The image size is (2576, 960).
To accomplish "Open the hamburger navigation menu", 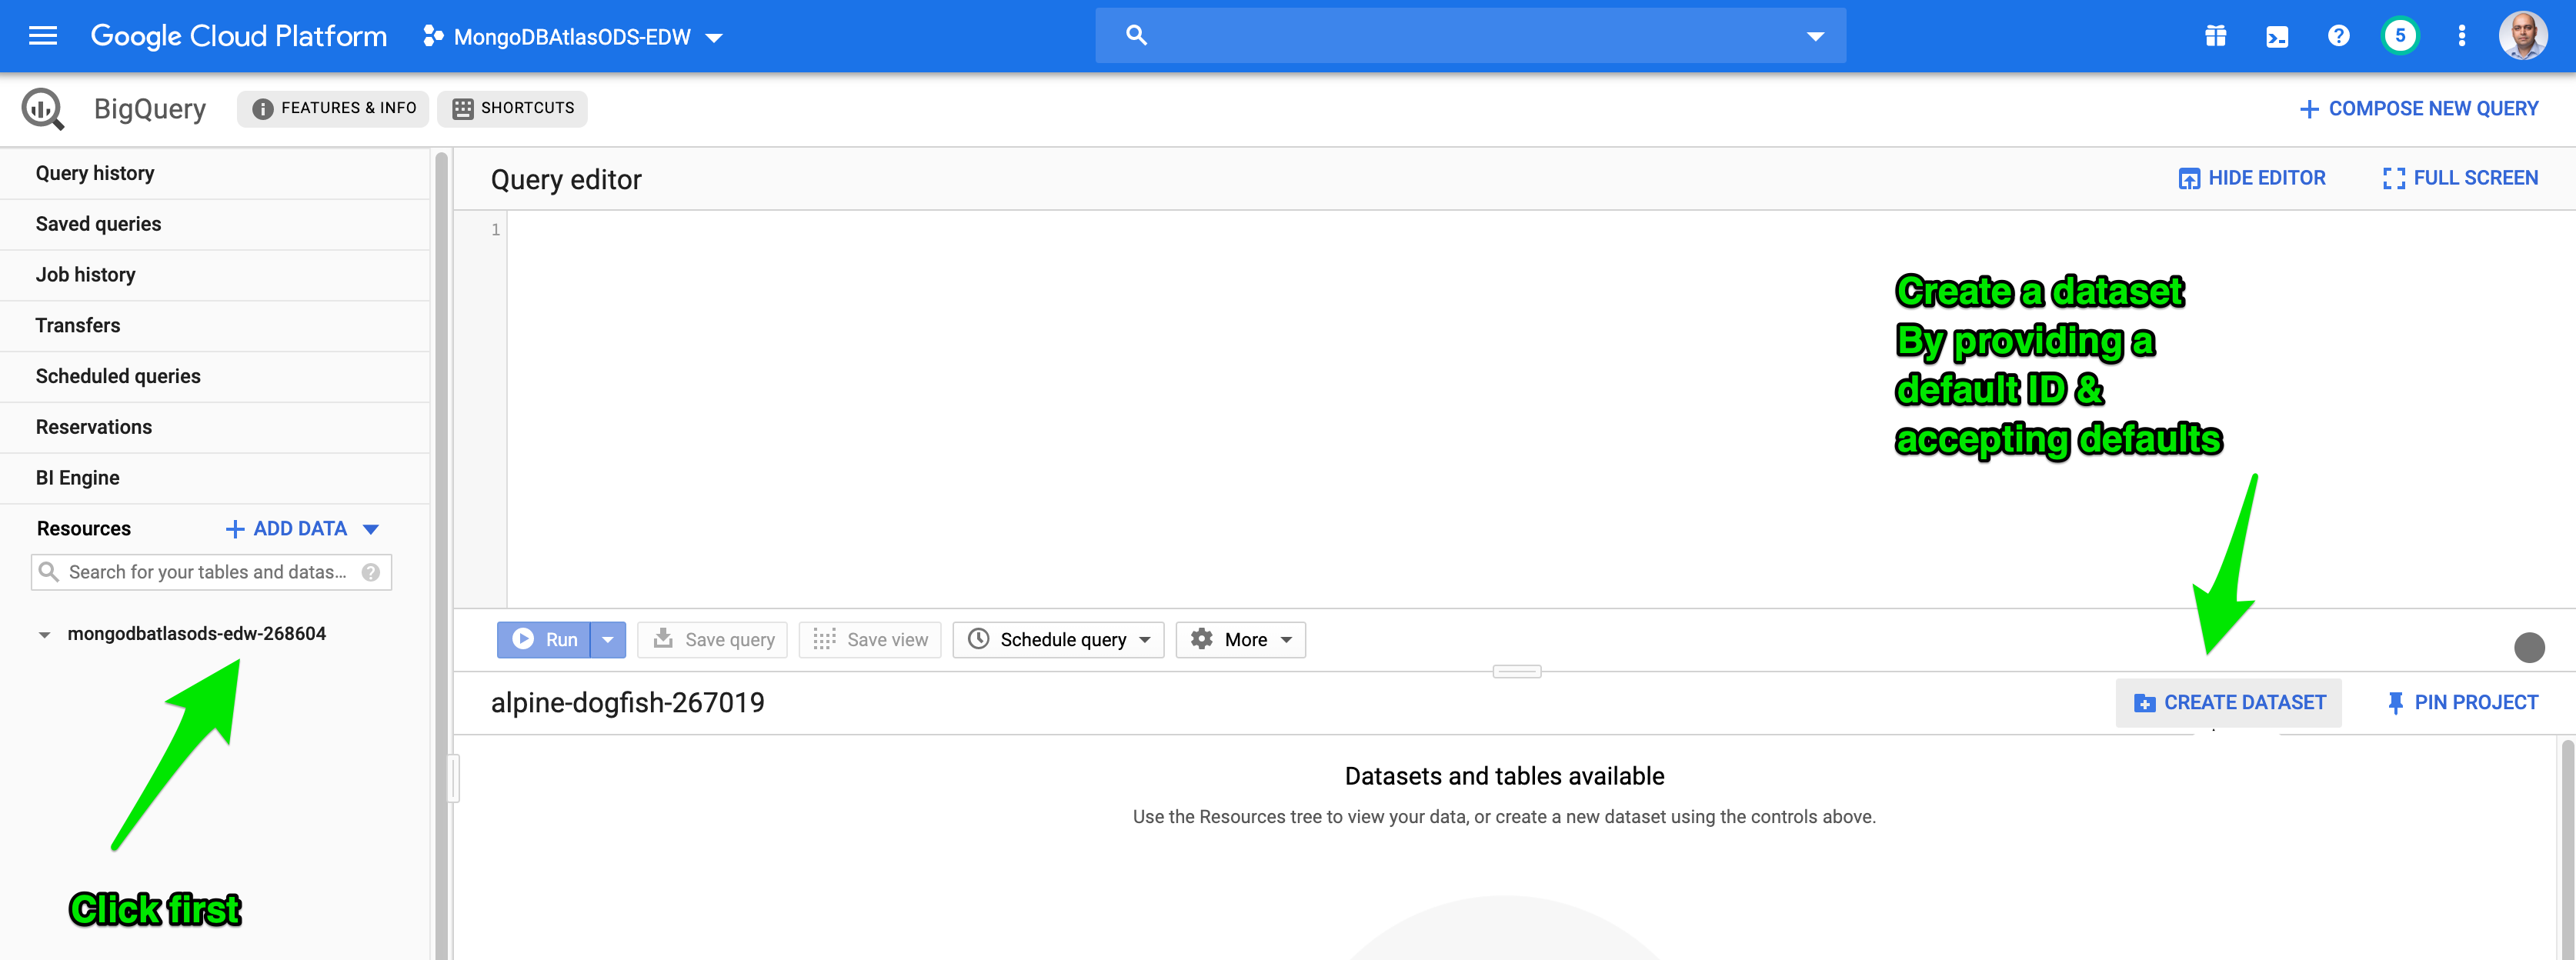I will (43, 36).
